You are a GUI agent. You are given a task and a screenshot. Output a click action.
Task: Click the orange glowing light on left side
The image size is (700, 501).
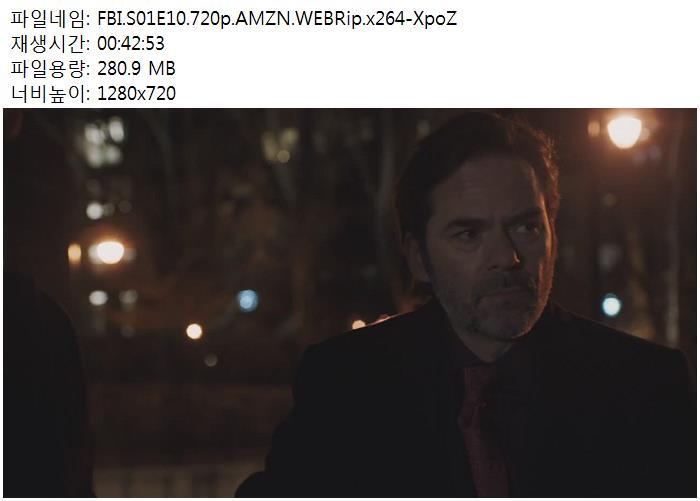[109, 252]
